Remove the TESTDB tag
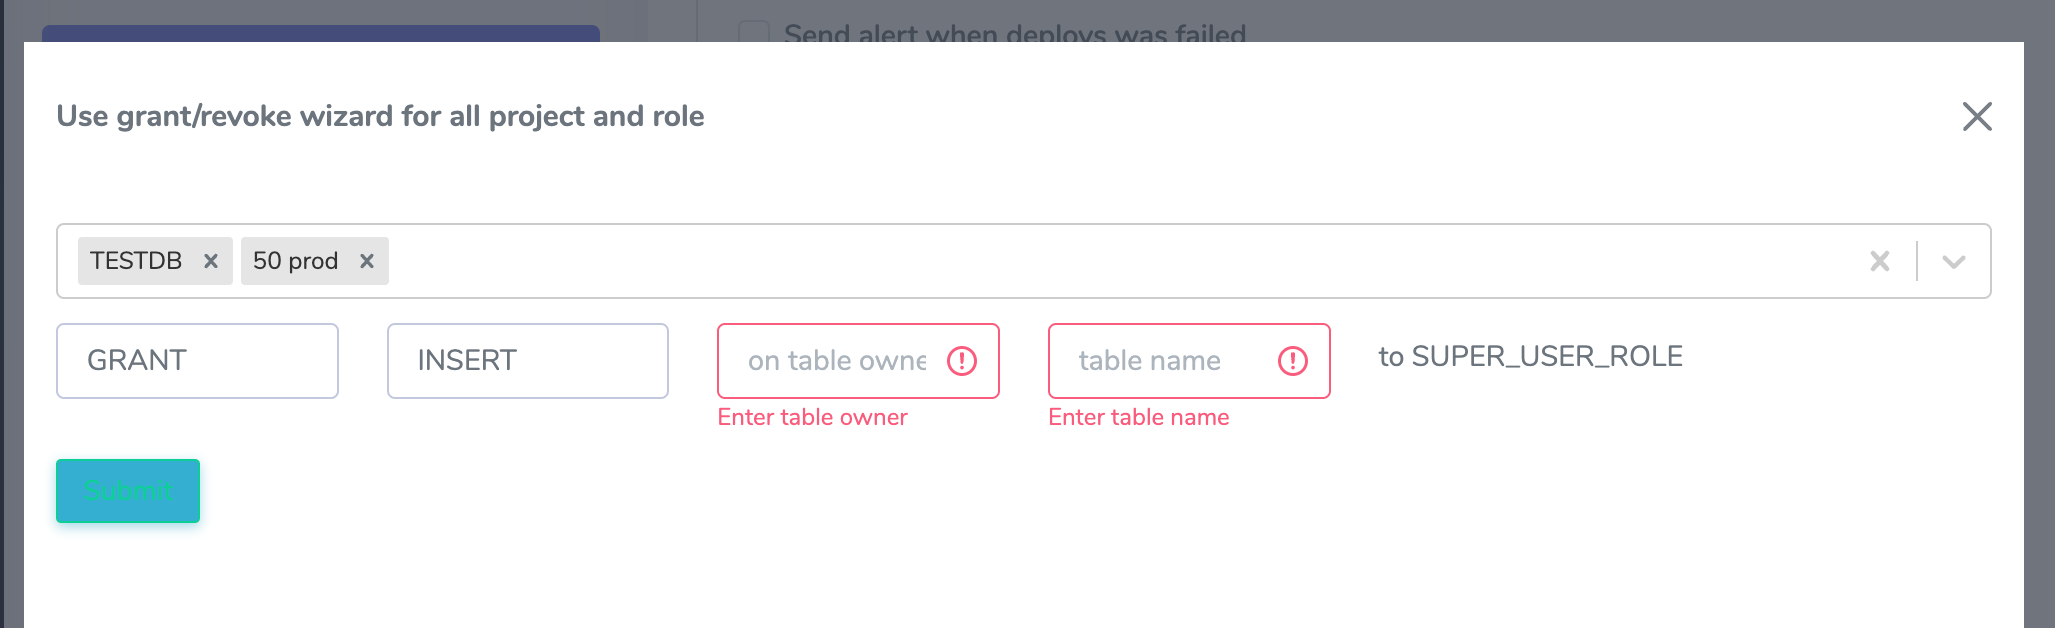The image size is (2055, 628). (211, 261)
